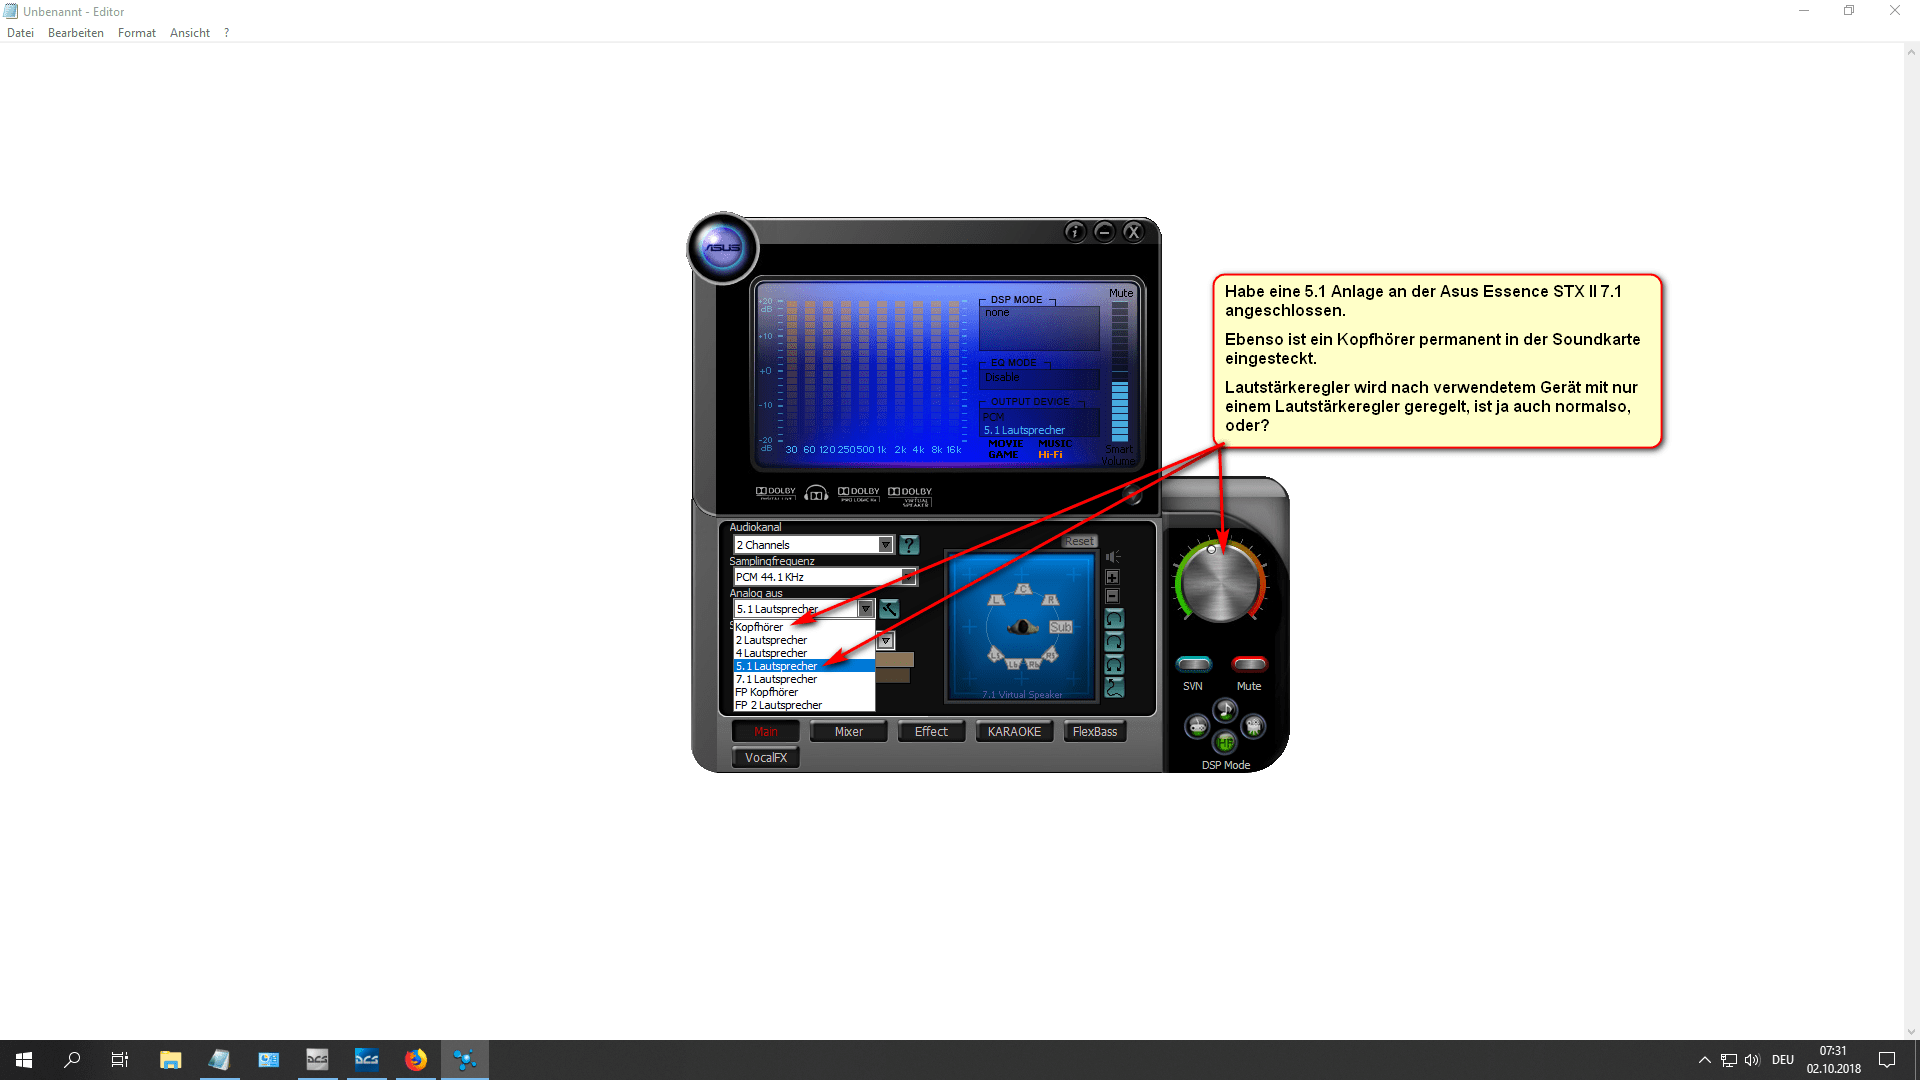Open File Explorer from the taskbar
Viewport: 1920px width, 1080px height.
(x=170, y=1060)
